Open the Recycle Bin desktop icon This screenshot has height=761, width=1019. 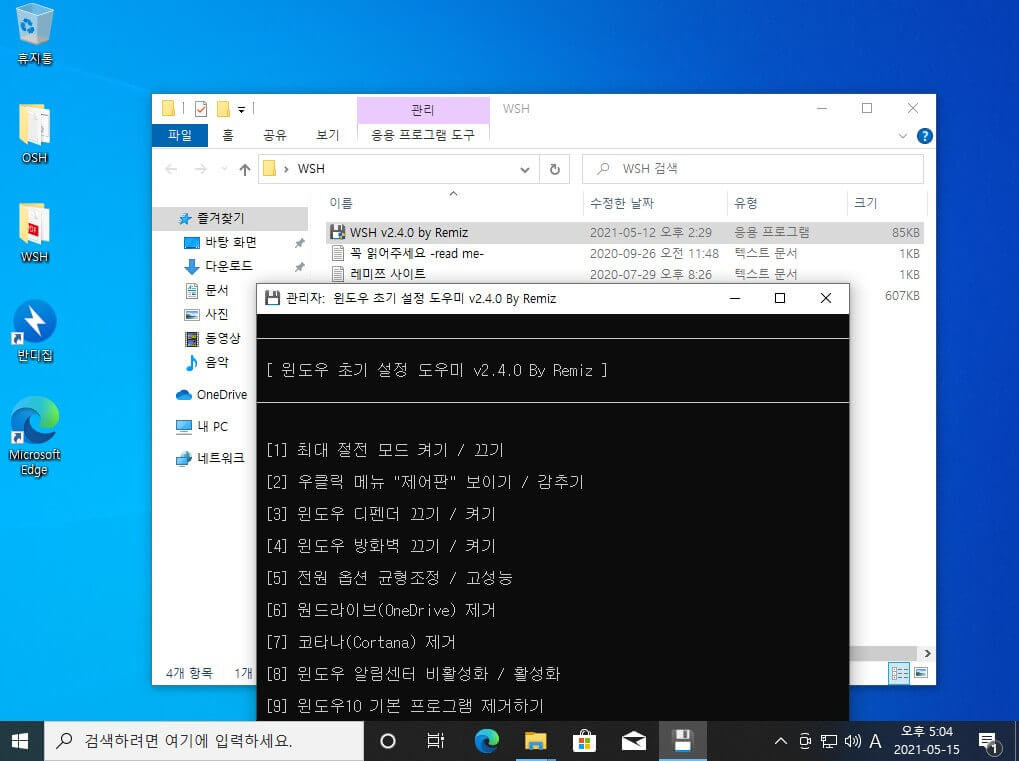(x=34, y=34)
